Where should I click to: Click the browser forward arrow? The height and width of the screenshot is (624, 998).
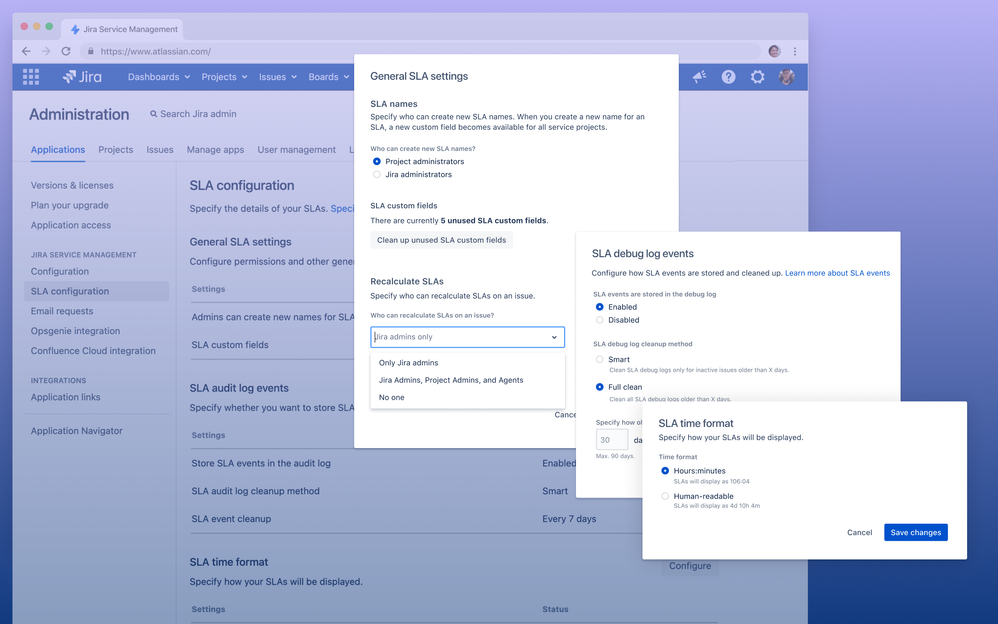click(x=46, y=51)
